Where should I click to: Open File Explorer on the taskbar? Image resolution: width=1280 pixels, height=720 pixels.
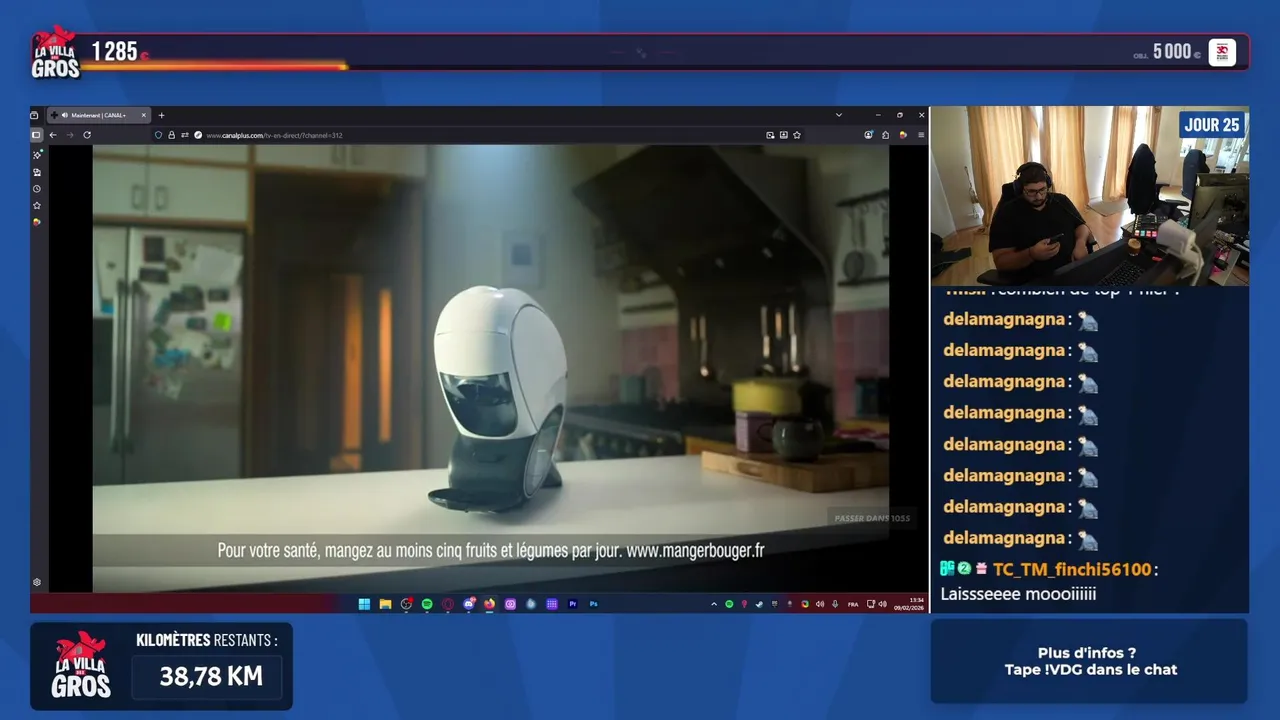[385, 604]
